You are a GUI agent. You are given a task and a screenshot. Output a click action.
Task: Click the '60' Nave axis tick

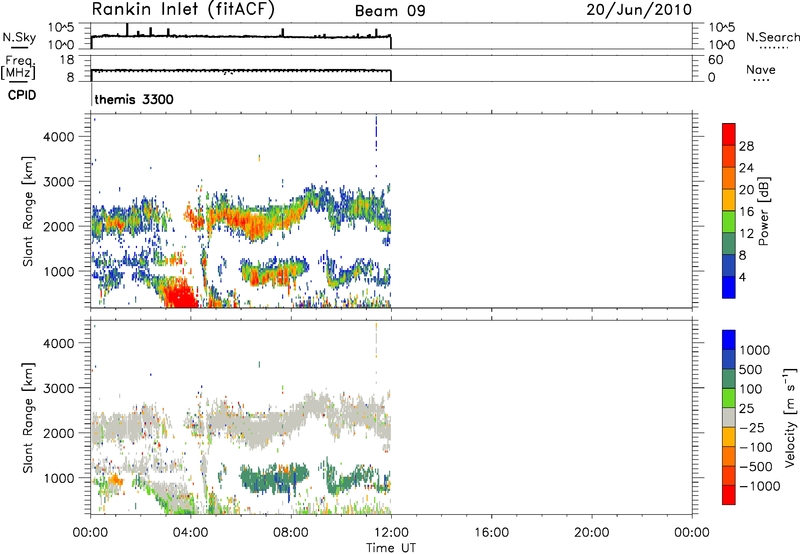click(x=716, y=60)
